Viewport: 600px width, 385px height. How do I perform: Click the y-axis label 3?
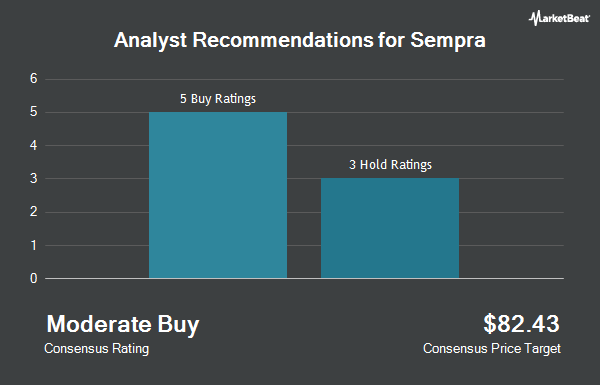click(34, 178)
